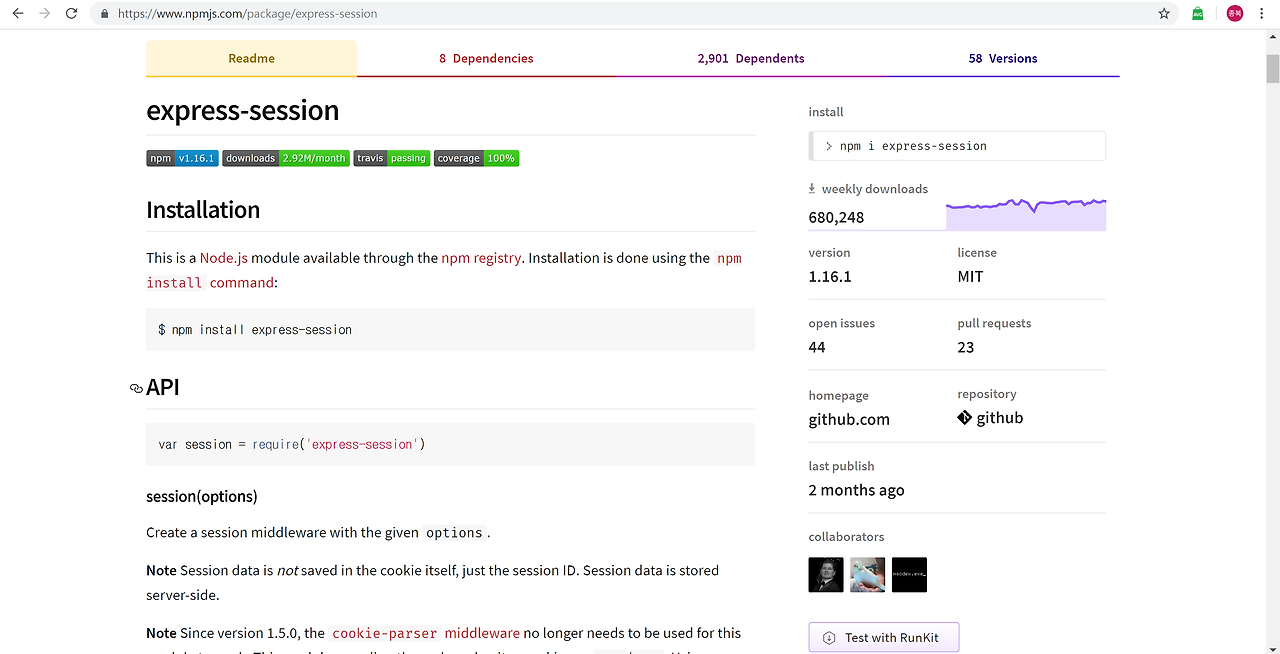This screenshot has width=1280, height=654.
Task: Click the $ npm install express-session code block
Action: coord(450,329)
